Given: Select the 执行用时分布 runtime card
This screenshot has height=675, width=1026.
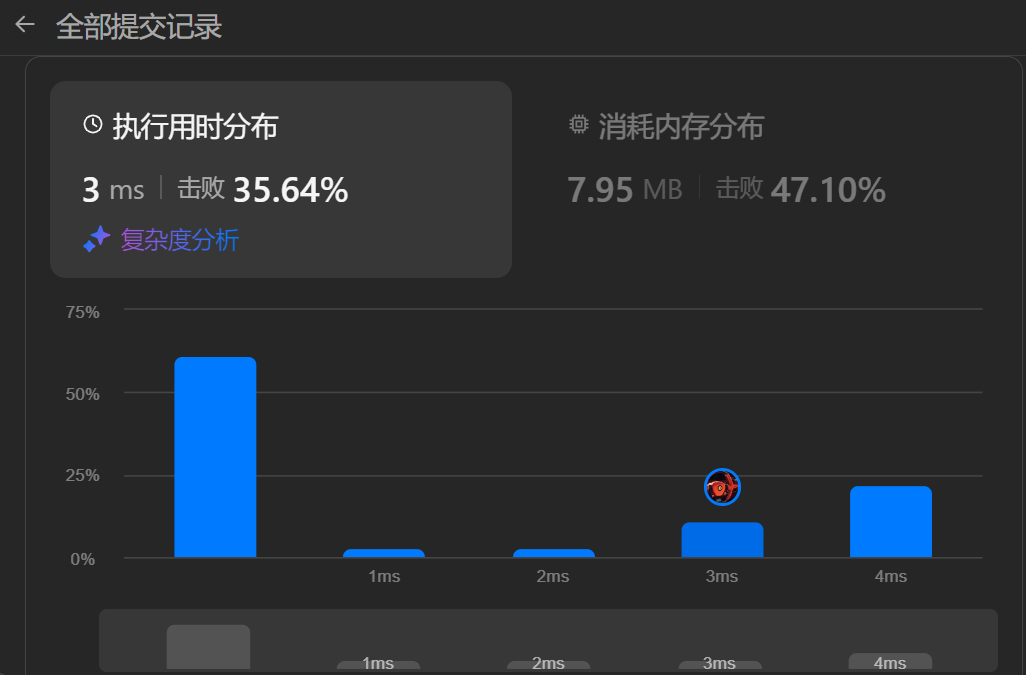Looking at the screenshot, I should (281, 179).
